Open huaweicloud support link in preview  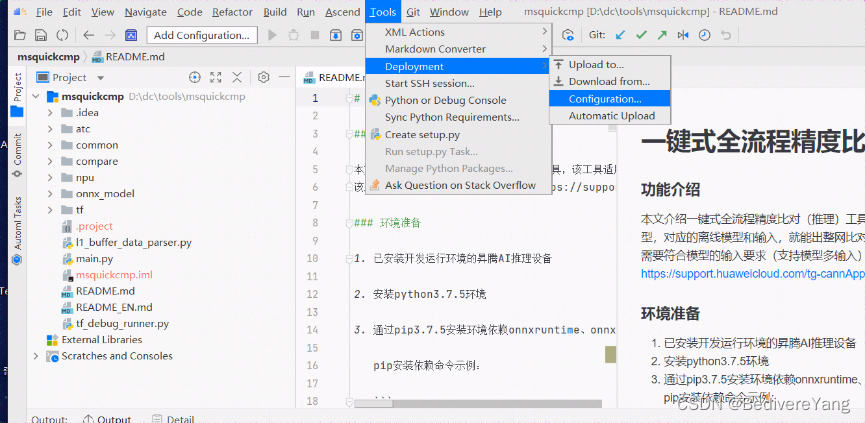(x=752, y=273)
